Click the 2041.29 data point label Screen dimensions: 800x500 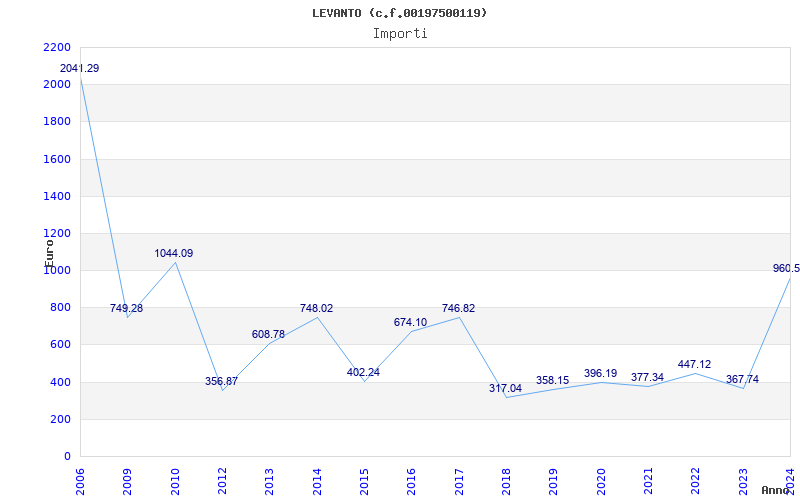tap(80, 68)
